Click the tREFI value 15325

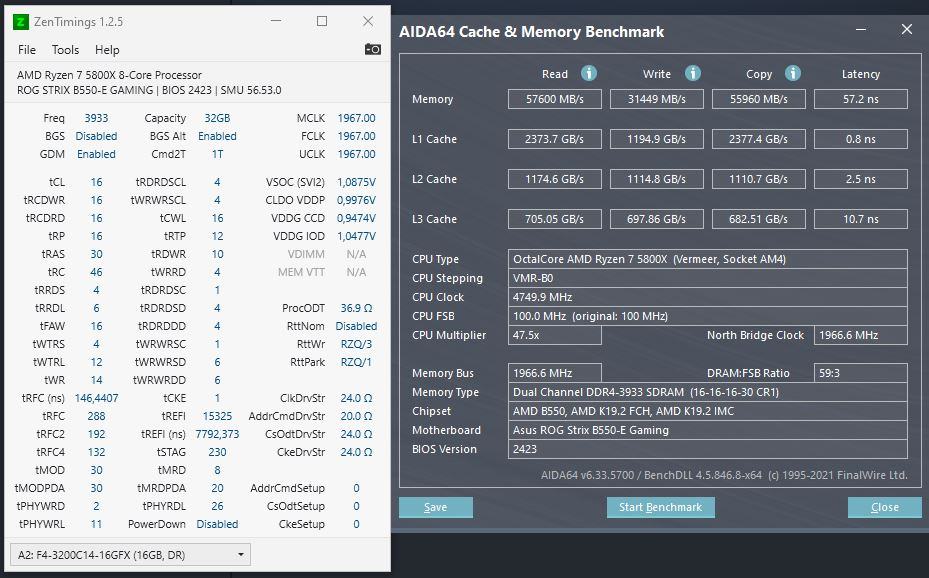pos(217,416)
